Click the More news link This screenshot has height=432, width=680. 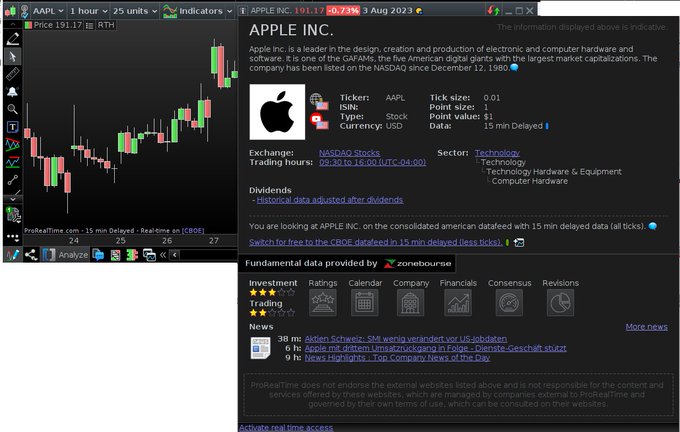646,327
